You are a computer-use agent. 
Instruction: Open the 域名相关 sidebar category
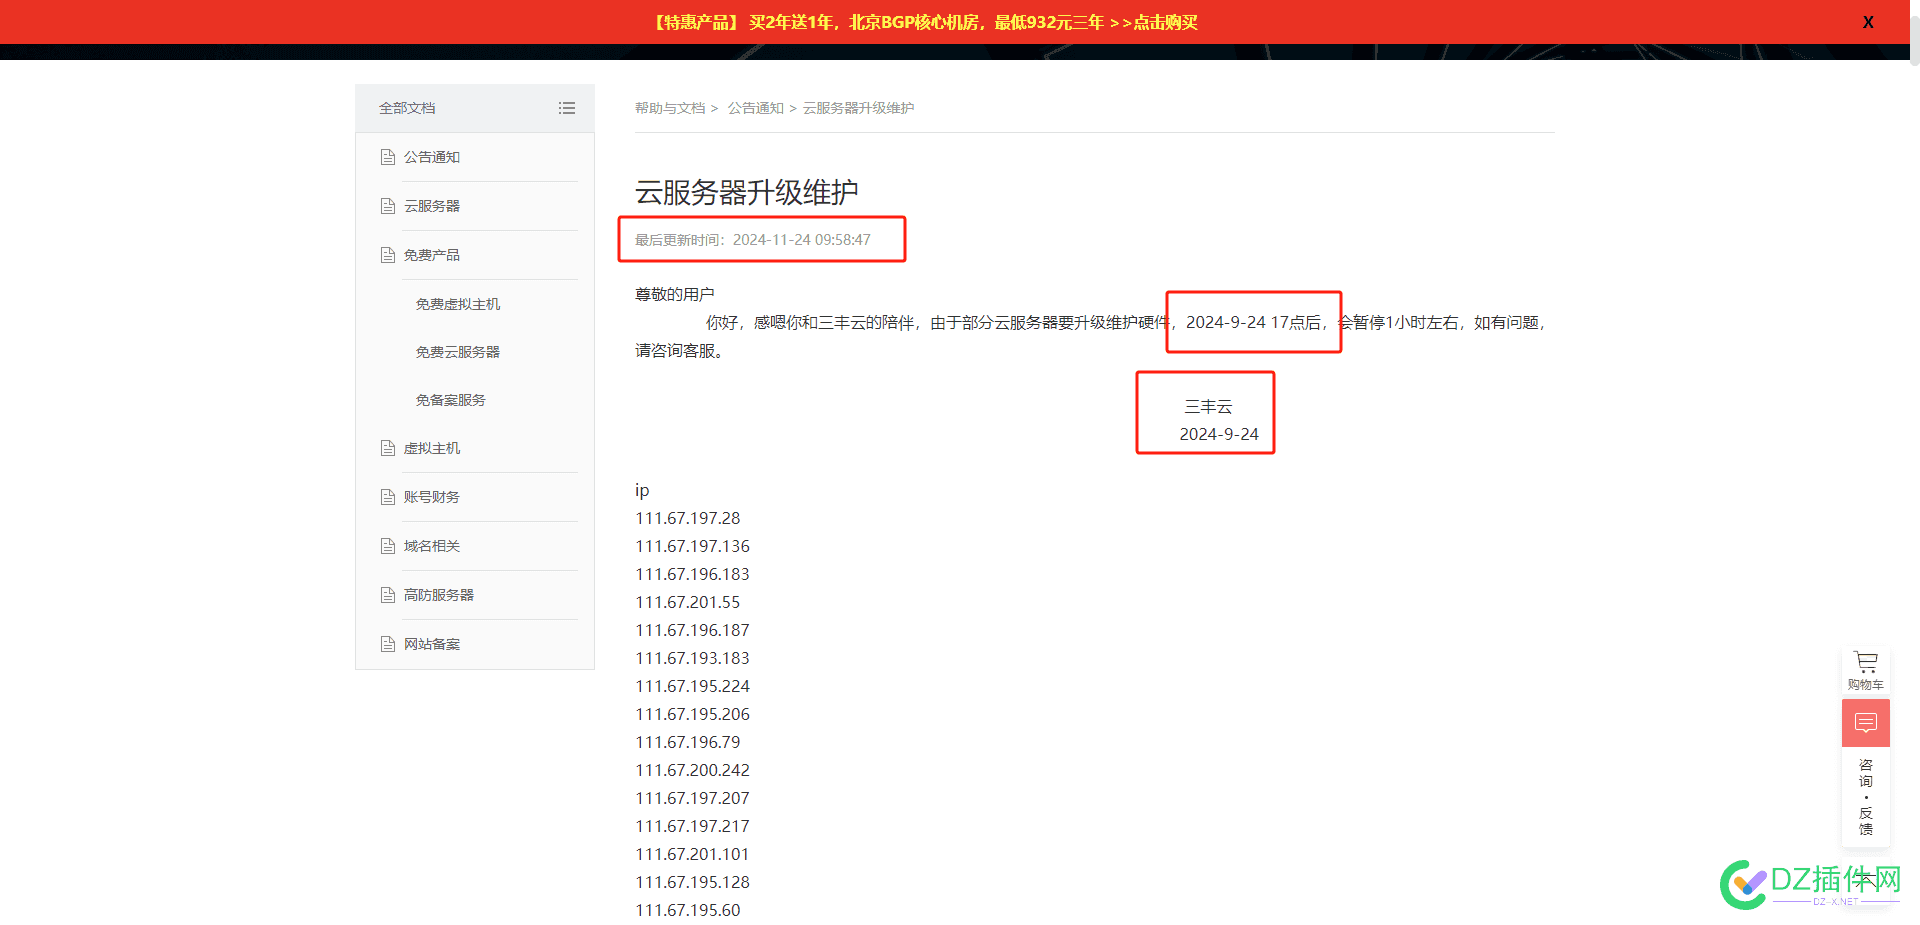pyautogui.click(x=432, y=546)
